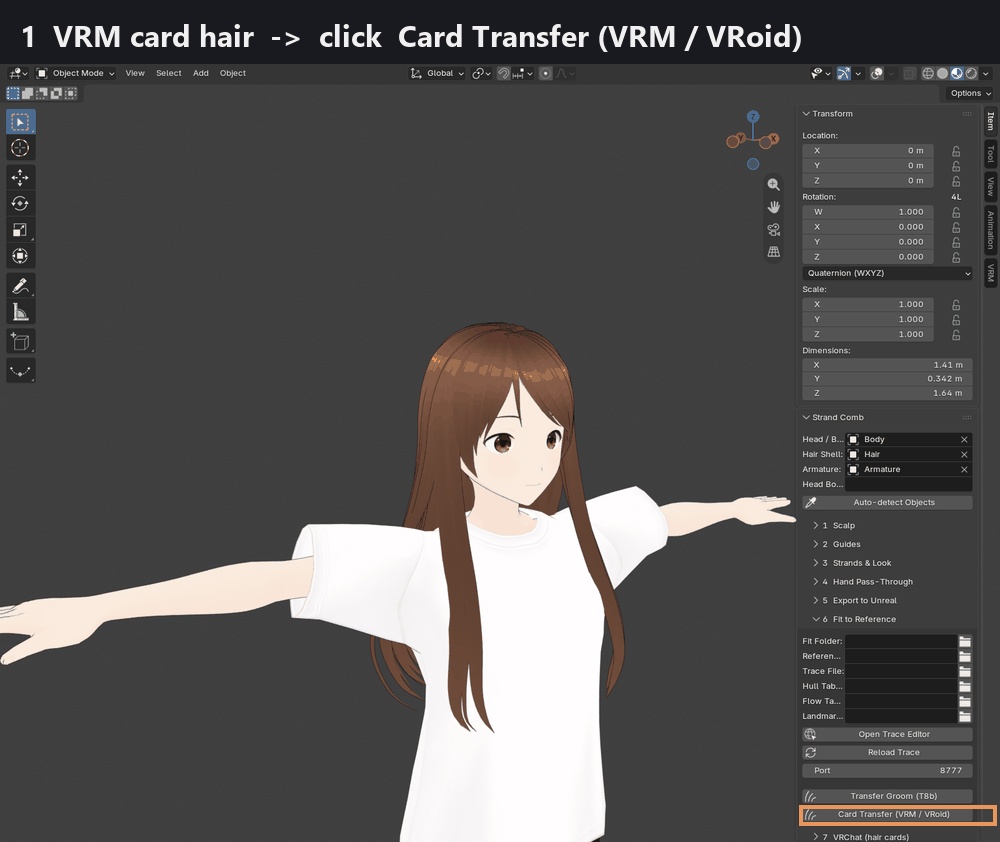Select the Annotate pencil tool
The image size is (1000, 842).
[20, 286]
